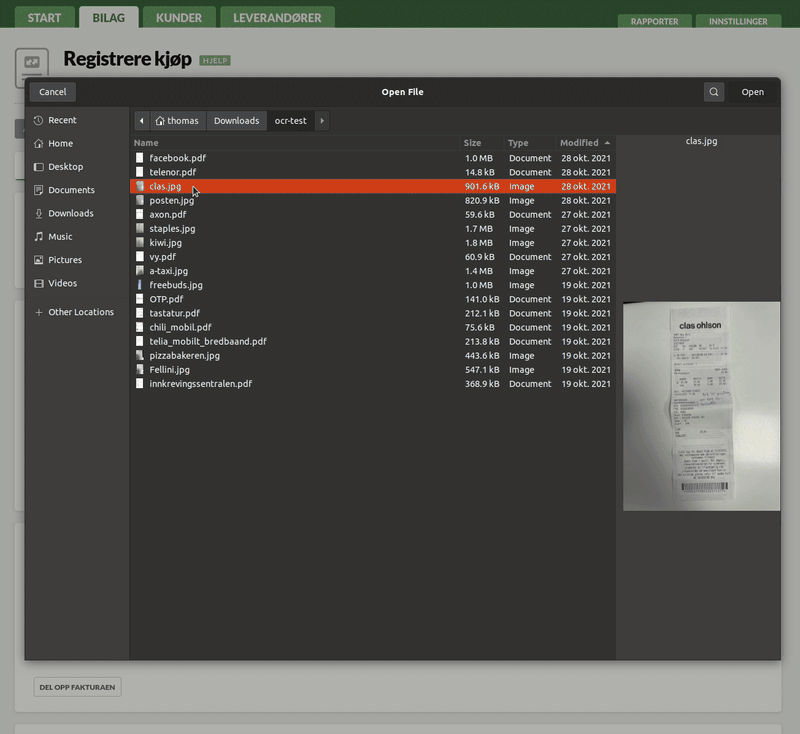Viewport: 800px width, 734px height.
Task: Click the 547.1 kB size of Fellini.jpg
Action: (482, 370)
